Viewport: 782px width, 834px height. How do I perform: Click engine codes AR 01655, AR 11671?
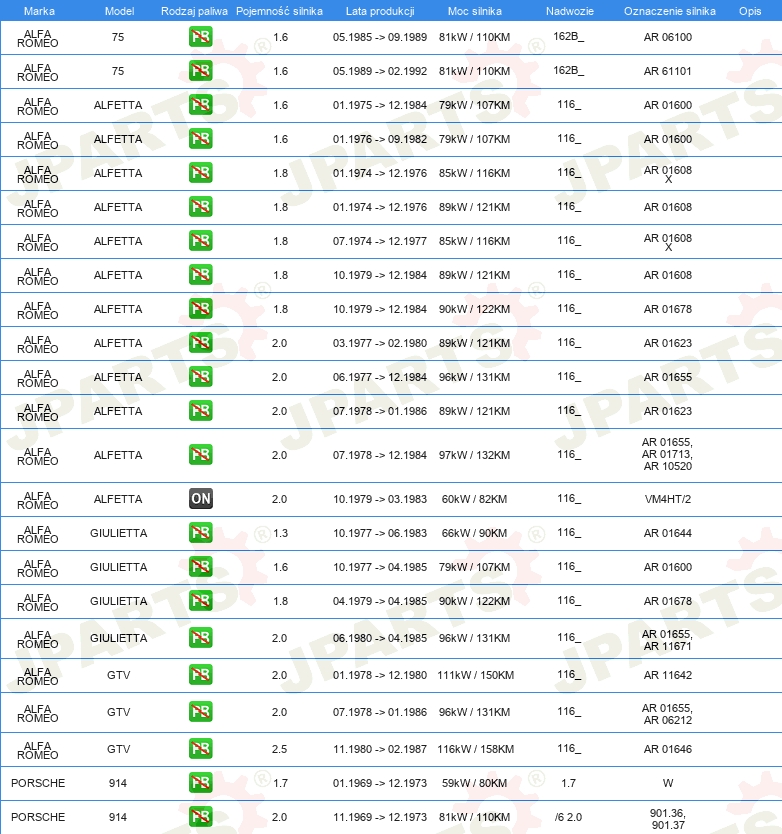tap(667, 640)
